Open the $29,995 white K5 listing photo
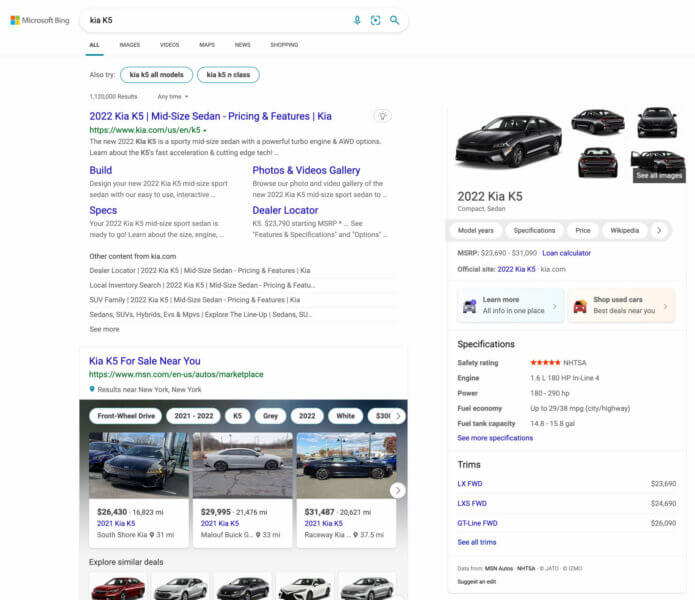Viewport: 695px width, 600px height. pos(242,465)
